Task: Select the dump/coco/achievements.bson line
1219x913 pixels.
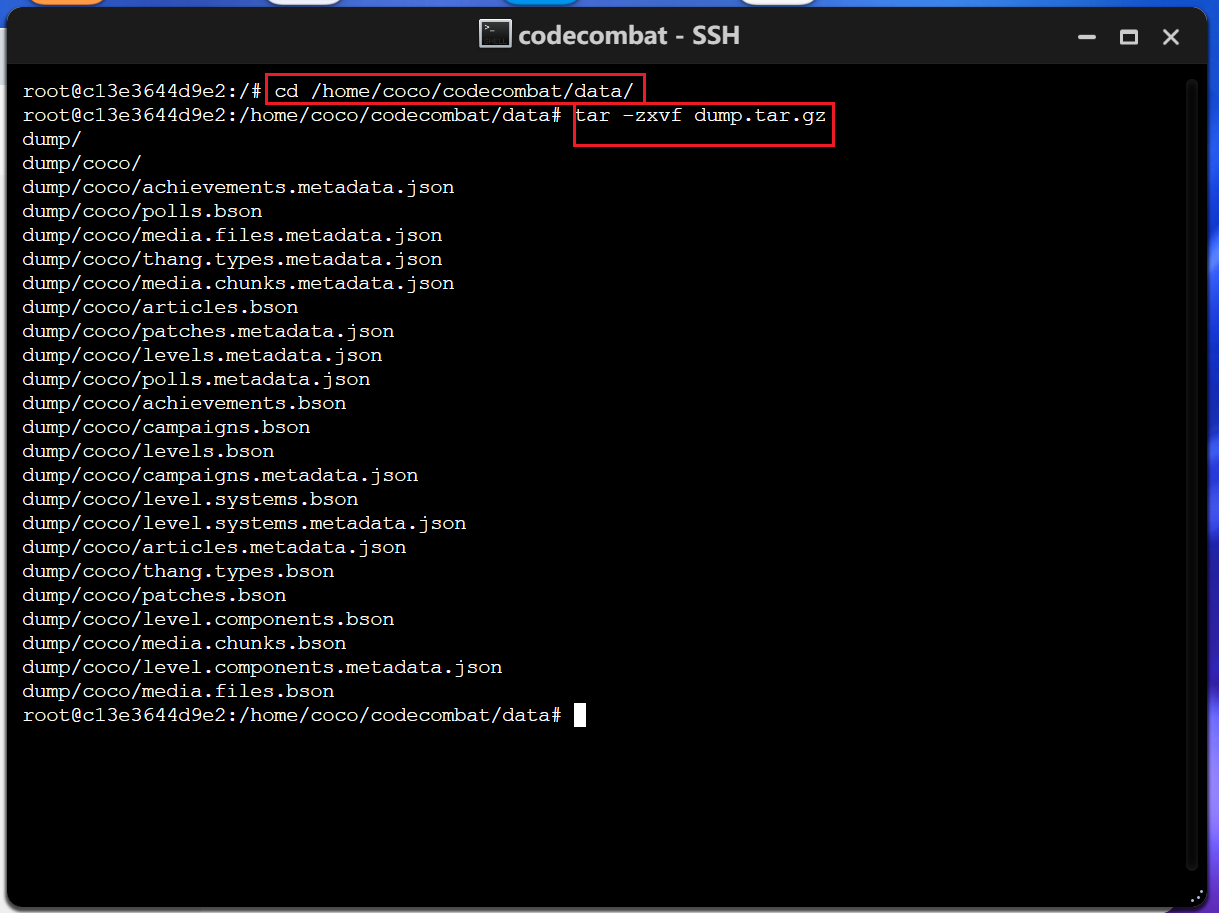Action: pos(184,403)
